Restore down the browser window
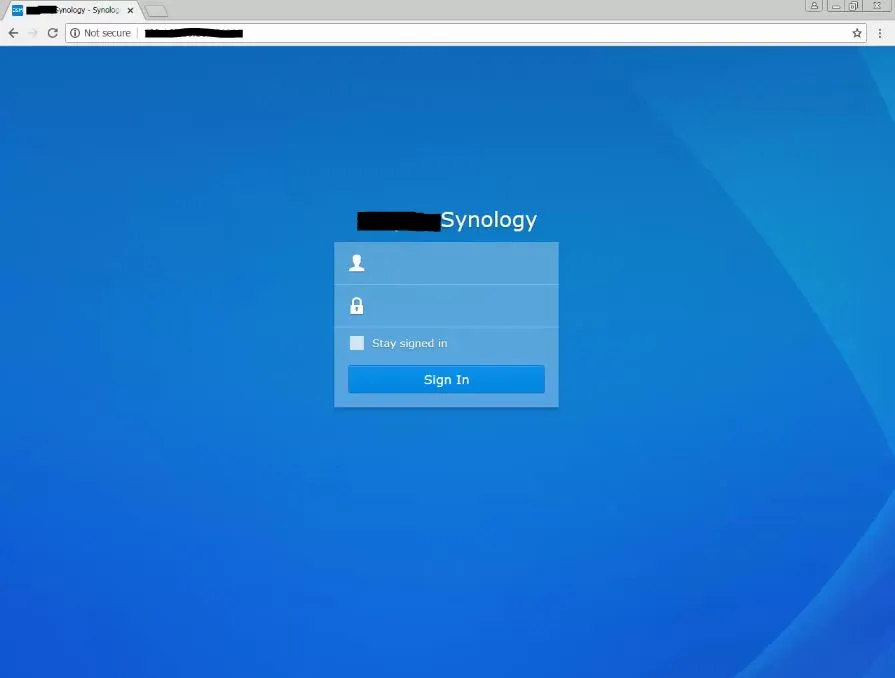This screenshot has width=895, height=678. (854, 6)
